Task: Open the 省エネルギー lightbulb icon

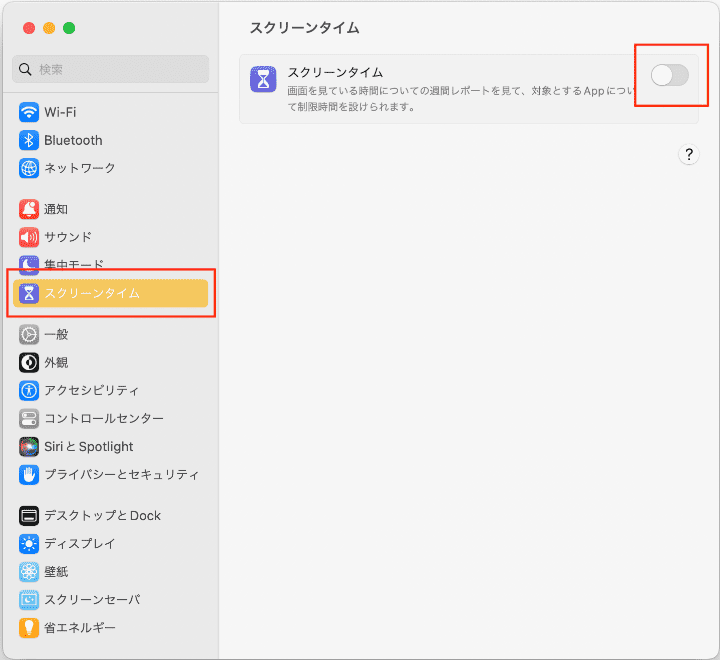Action: (29, 628)
